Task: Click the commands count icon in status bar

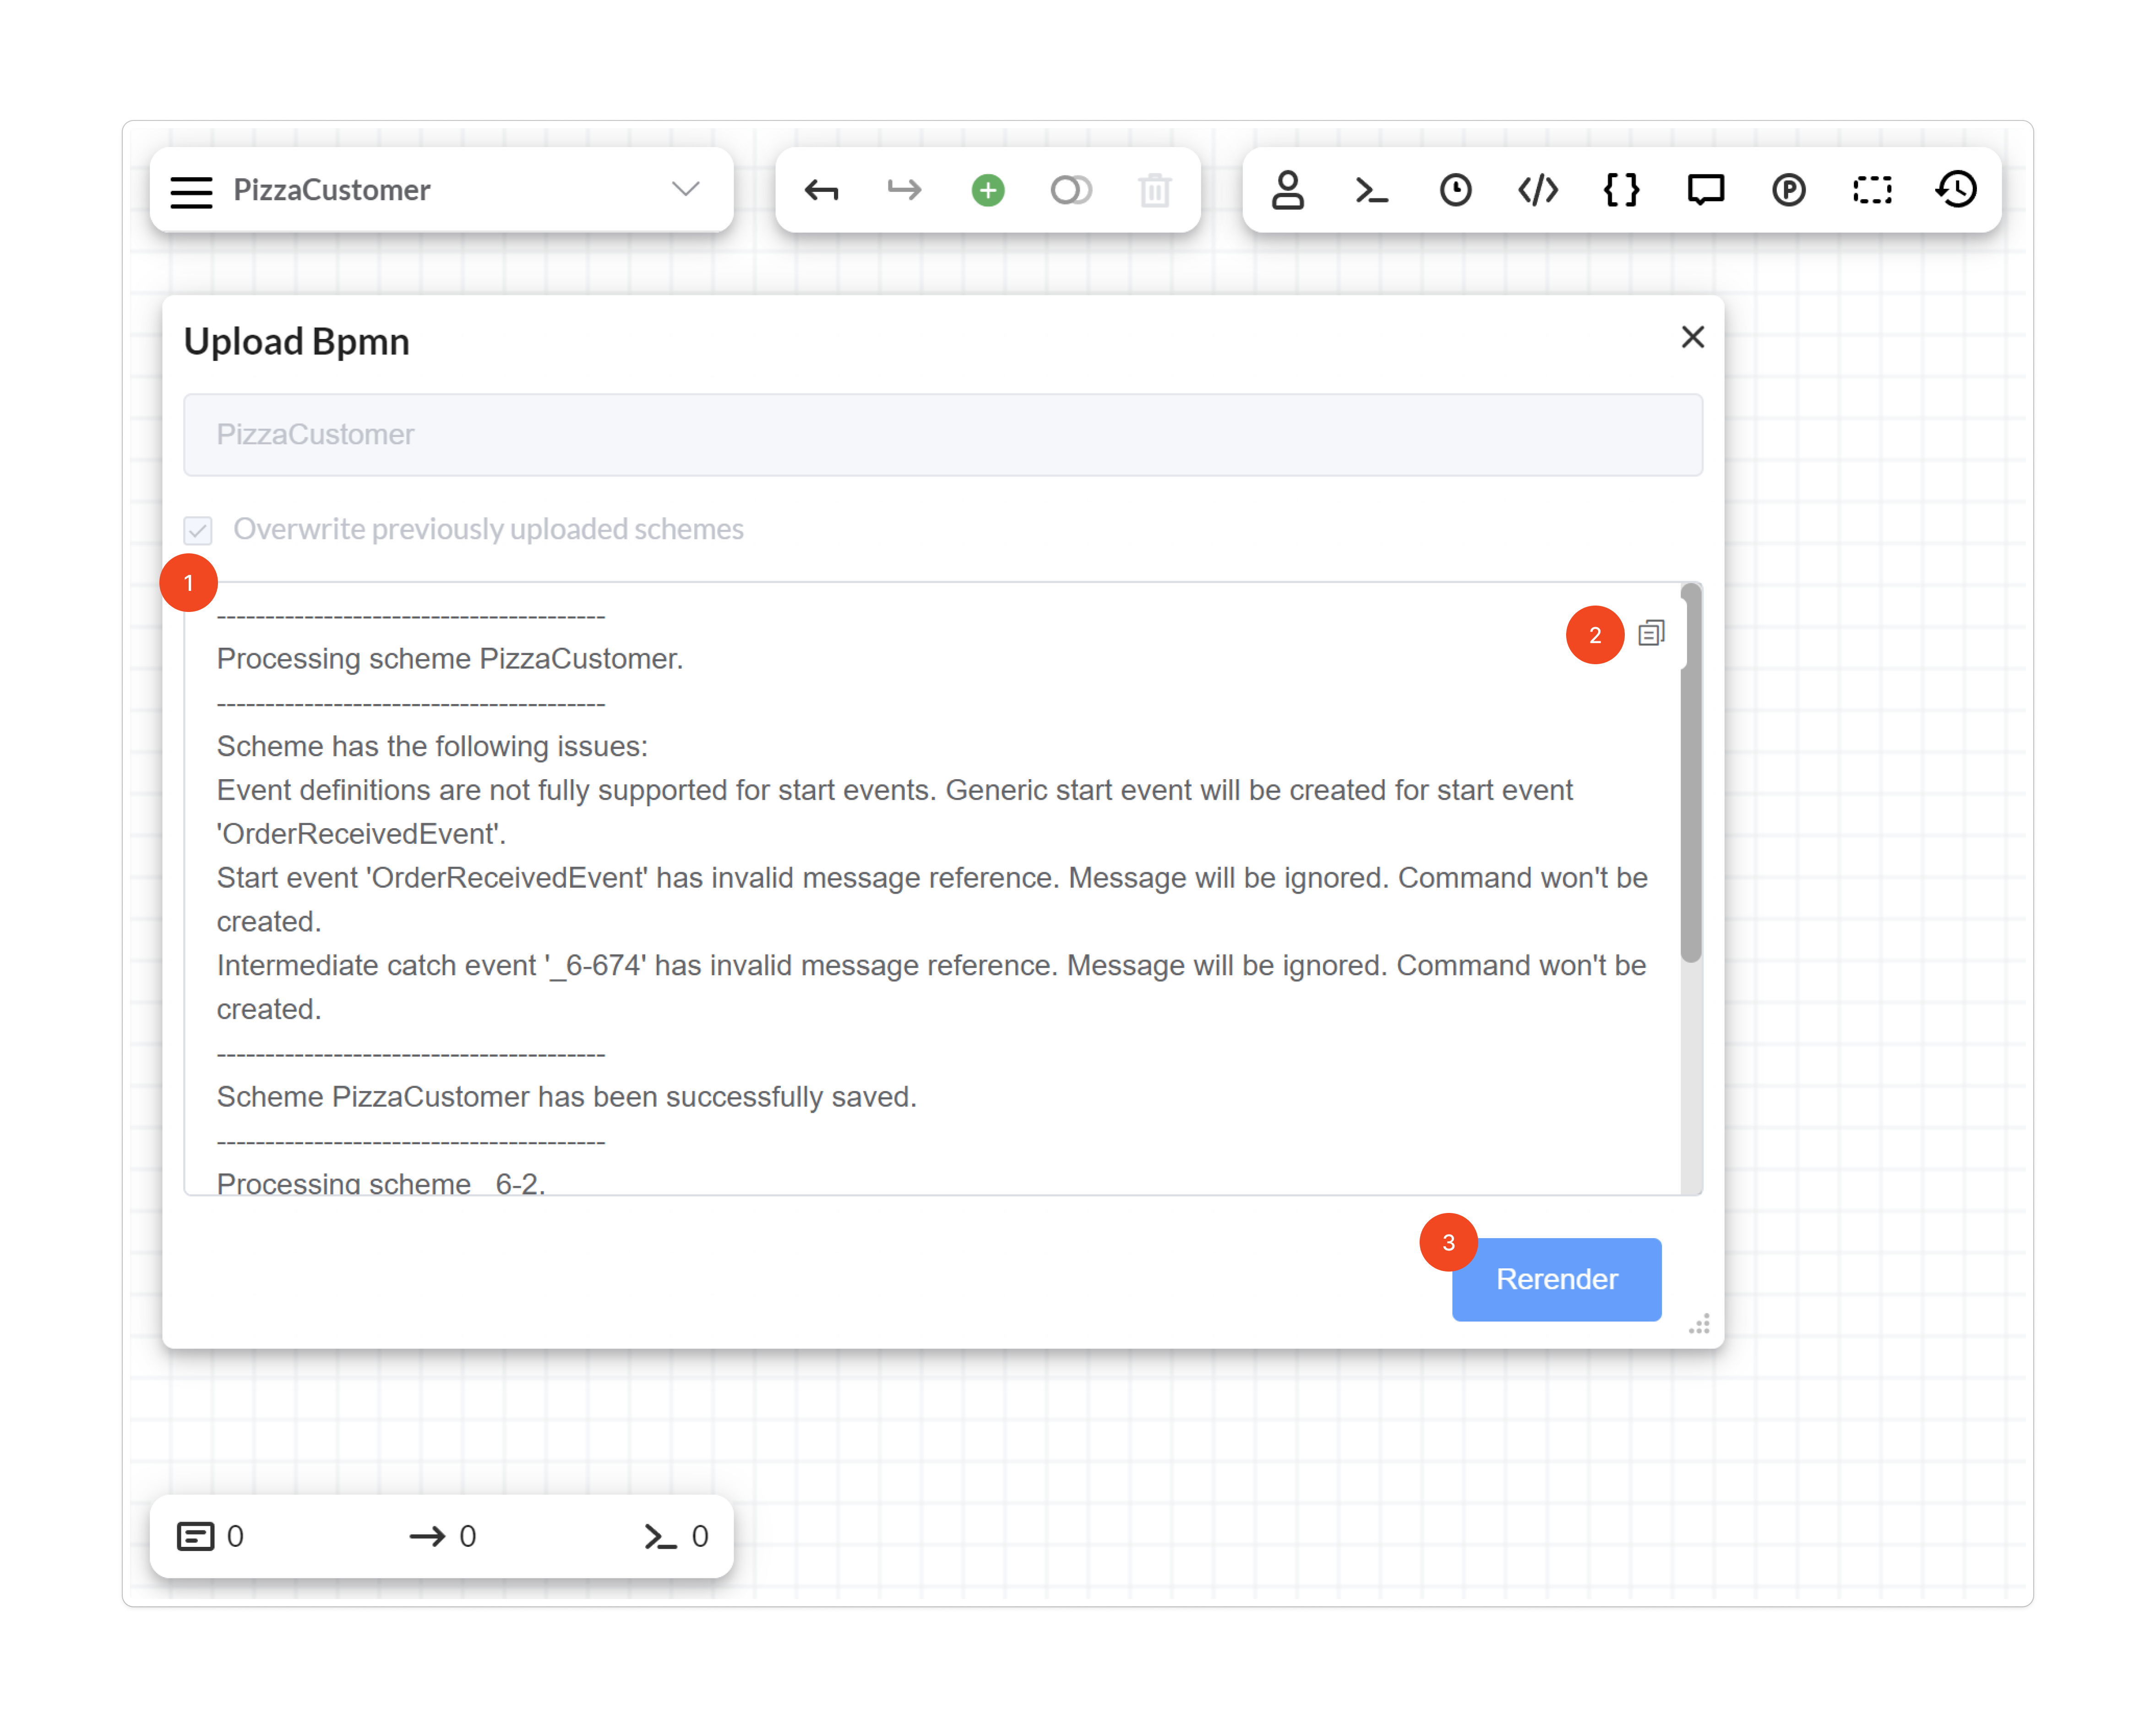Action: (660, 1536)
